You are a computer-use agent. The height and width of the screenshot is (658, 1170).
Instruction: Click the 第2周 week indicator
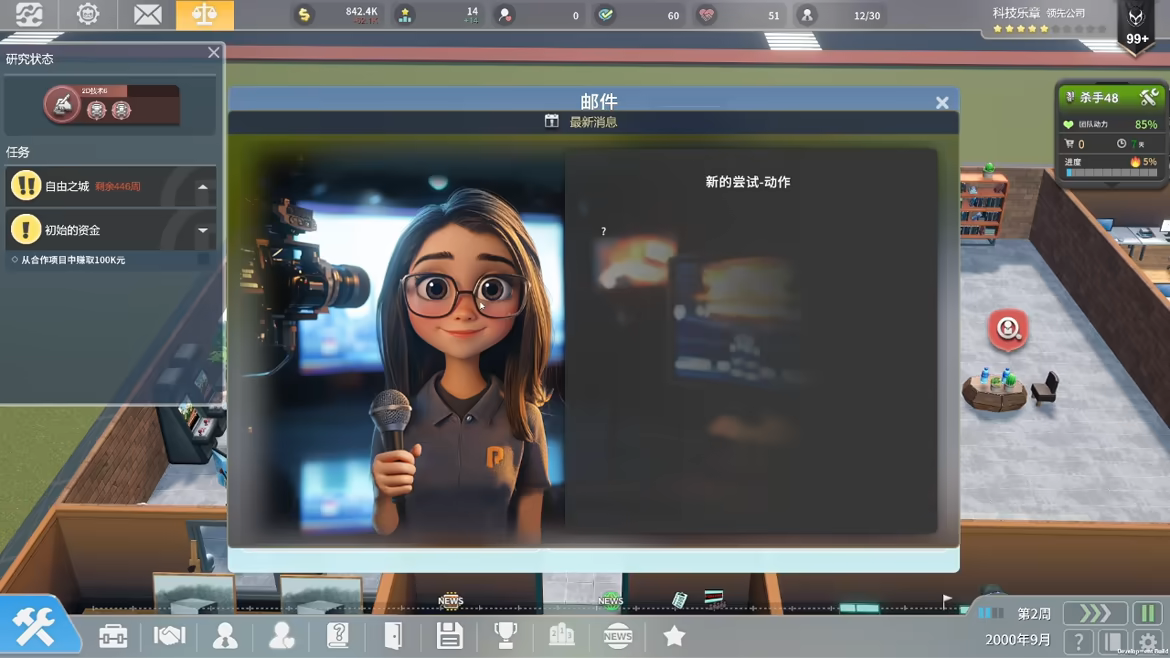[x=1034, y=614]
